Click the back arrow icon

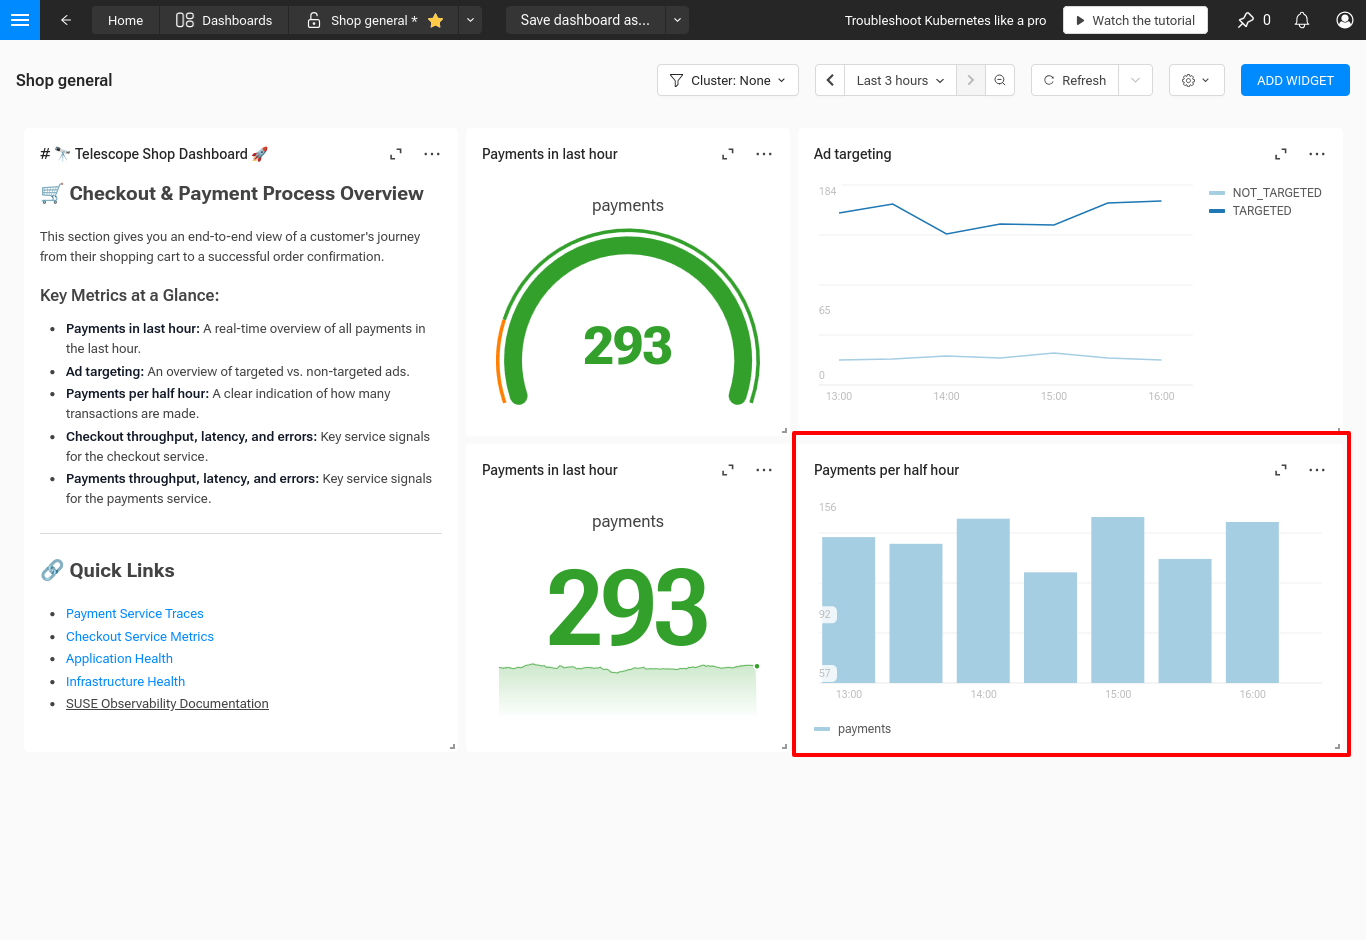click(x=66, y=20)
